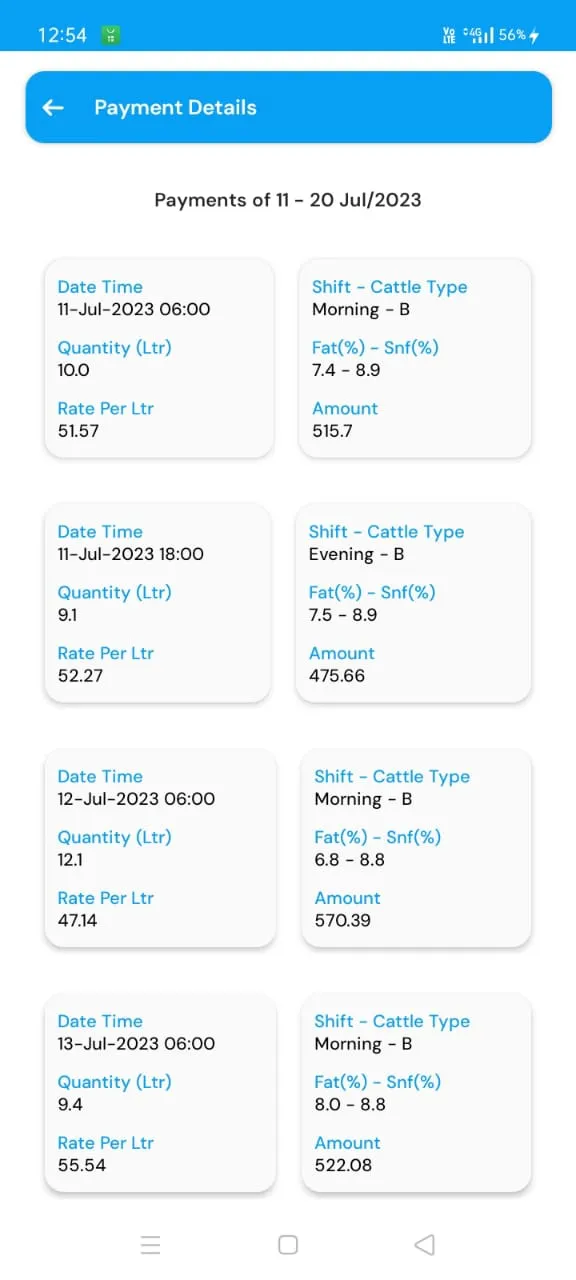This screenshot has height=1280, width=576.
Task: Open the 11-Jul-2023 06:00 date card
Action: click(159, 358)
